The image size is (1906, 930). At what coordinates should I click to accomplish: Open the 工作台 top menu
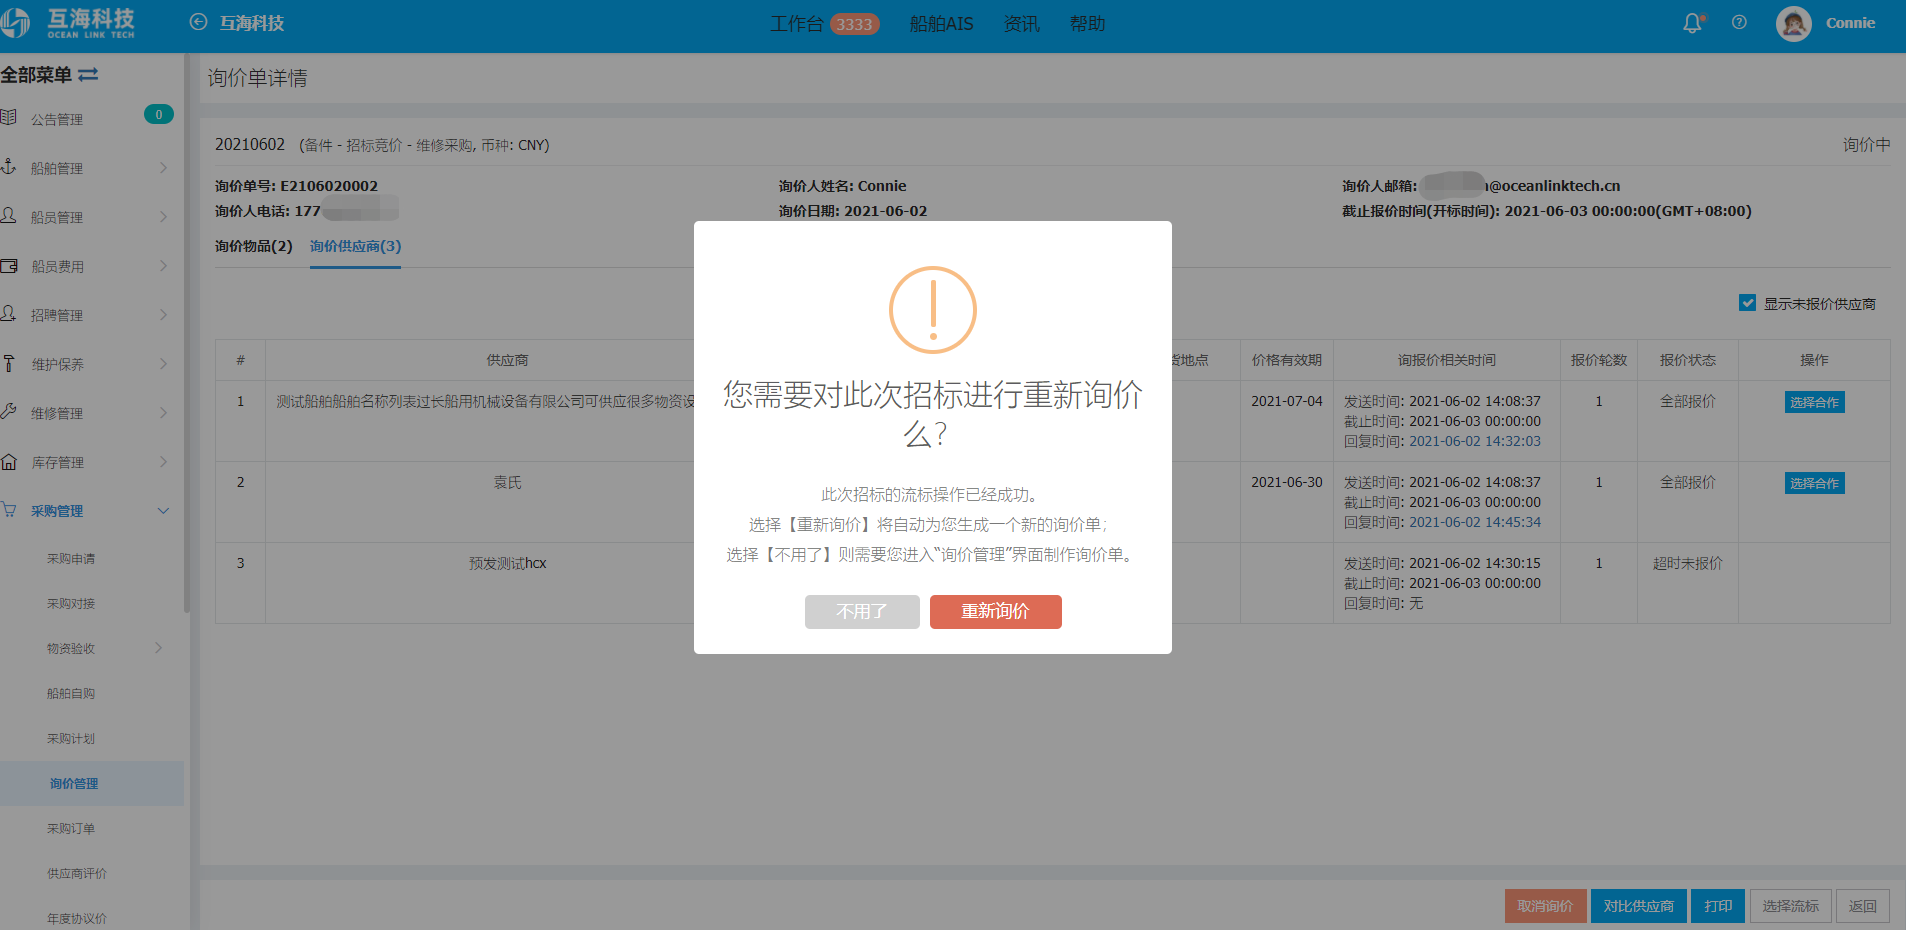tap(796, 24)
